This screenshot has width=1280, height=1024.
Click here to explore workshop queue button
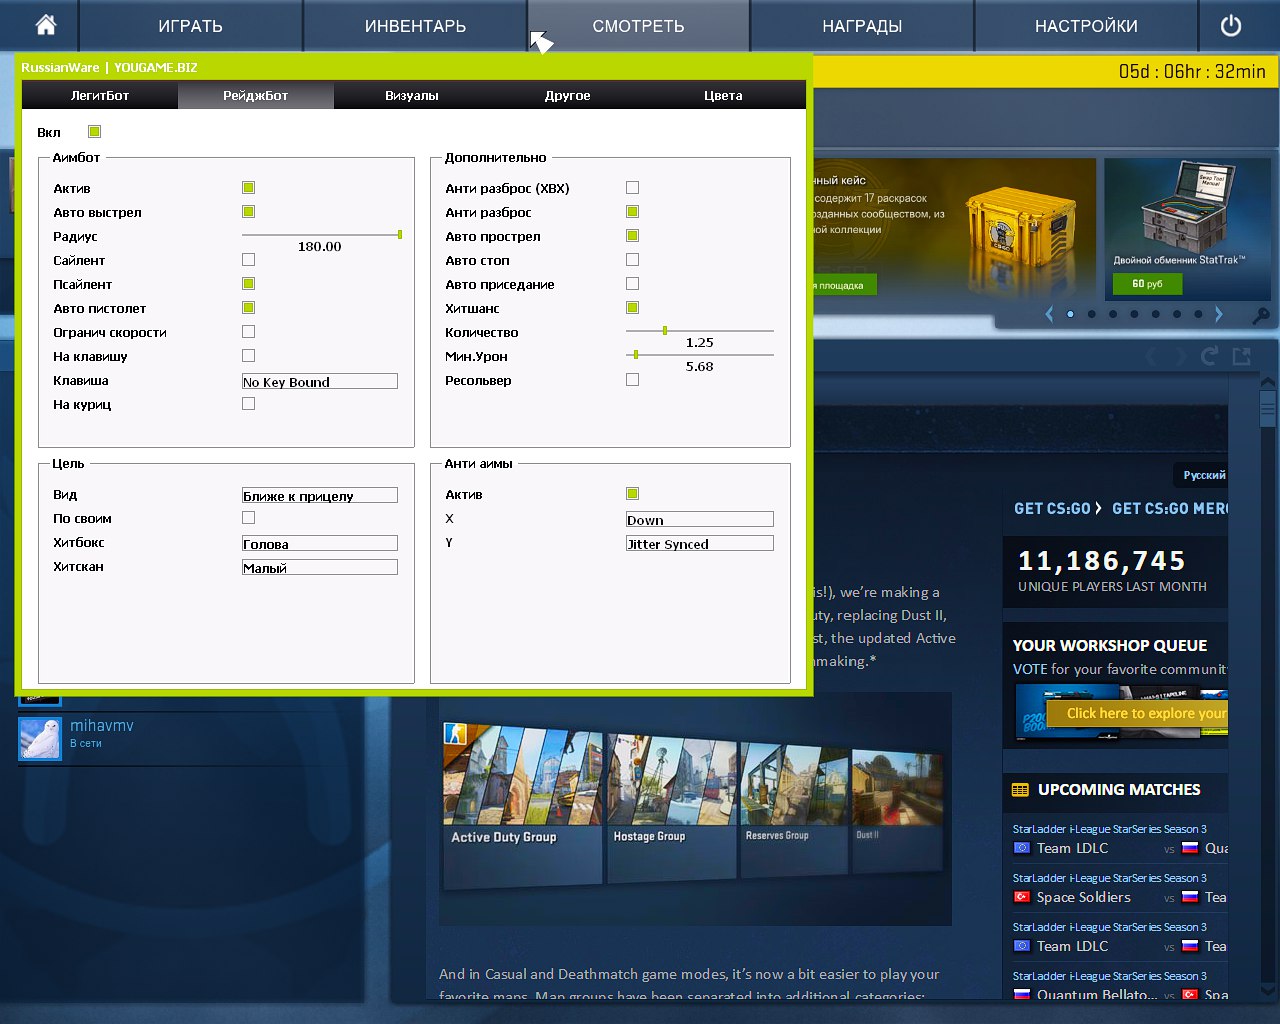1137,713
